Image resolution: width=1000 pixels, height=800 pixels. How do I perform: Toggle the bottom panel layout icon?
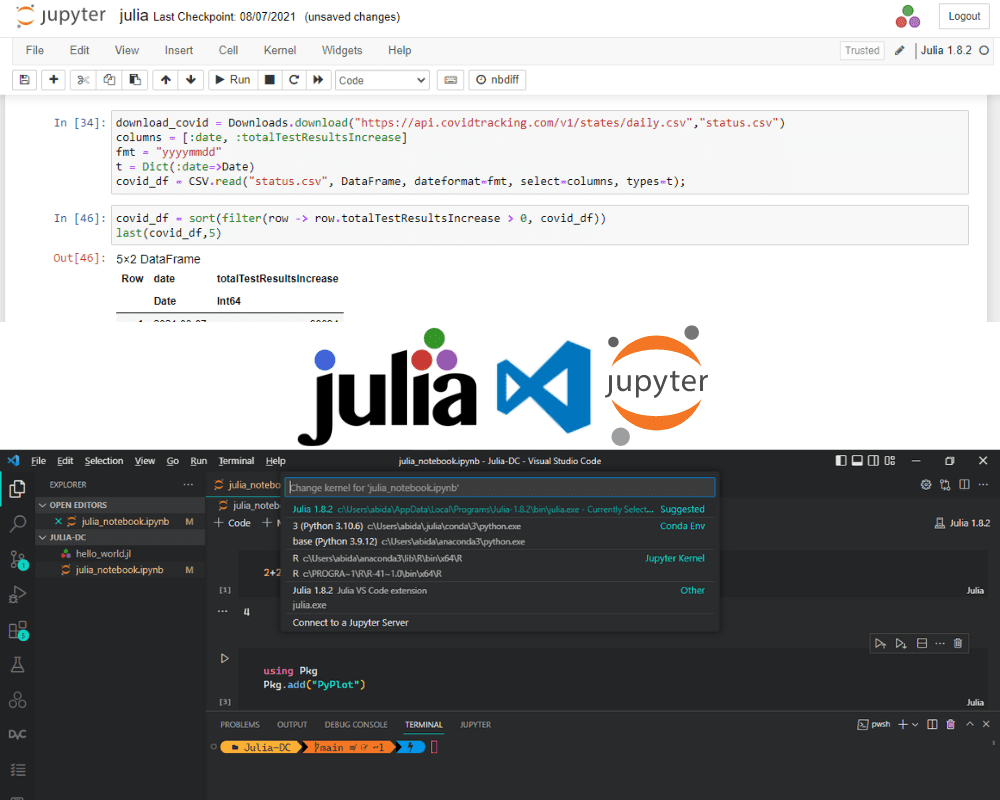tap(858, 461)
